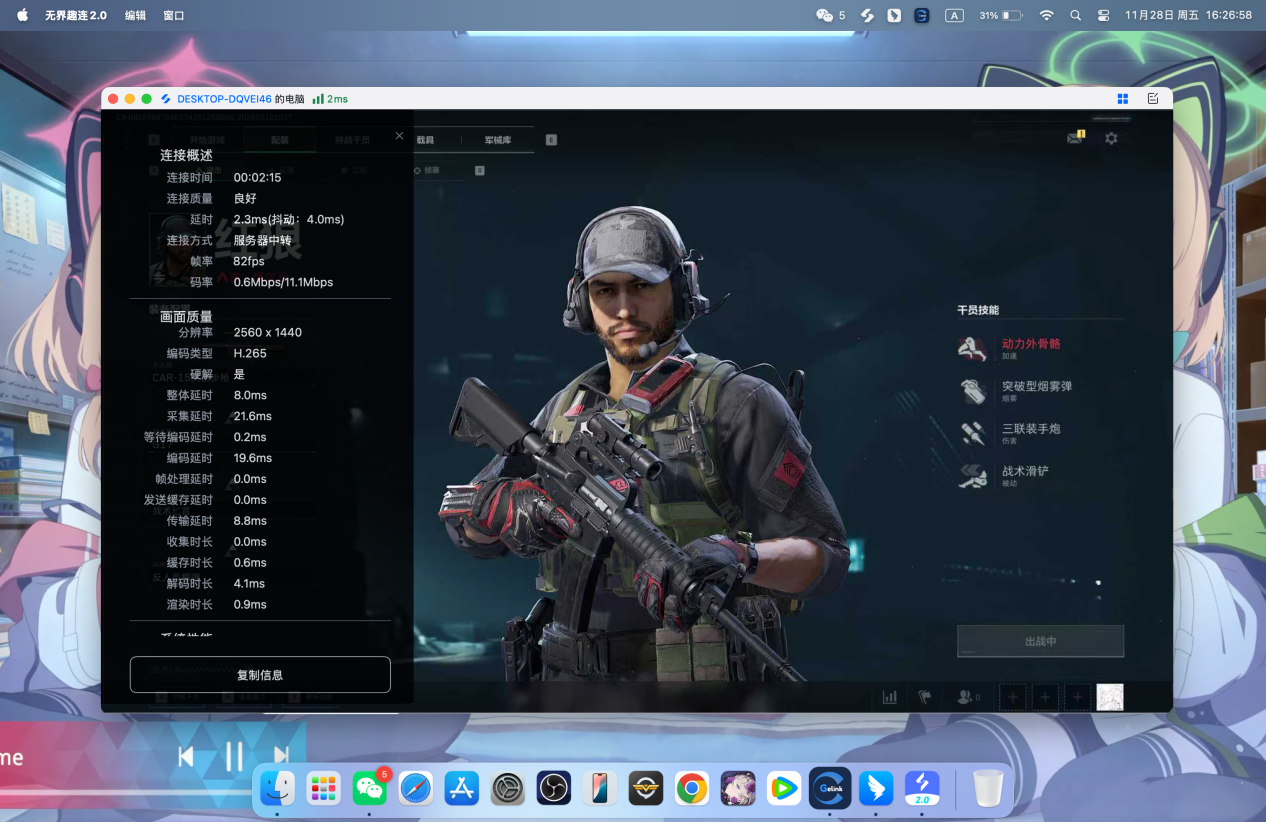
Task: Open the bar chart stats icon
Action: click(x=889, y=697)
